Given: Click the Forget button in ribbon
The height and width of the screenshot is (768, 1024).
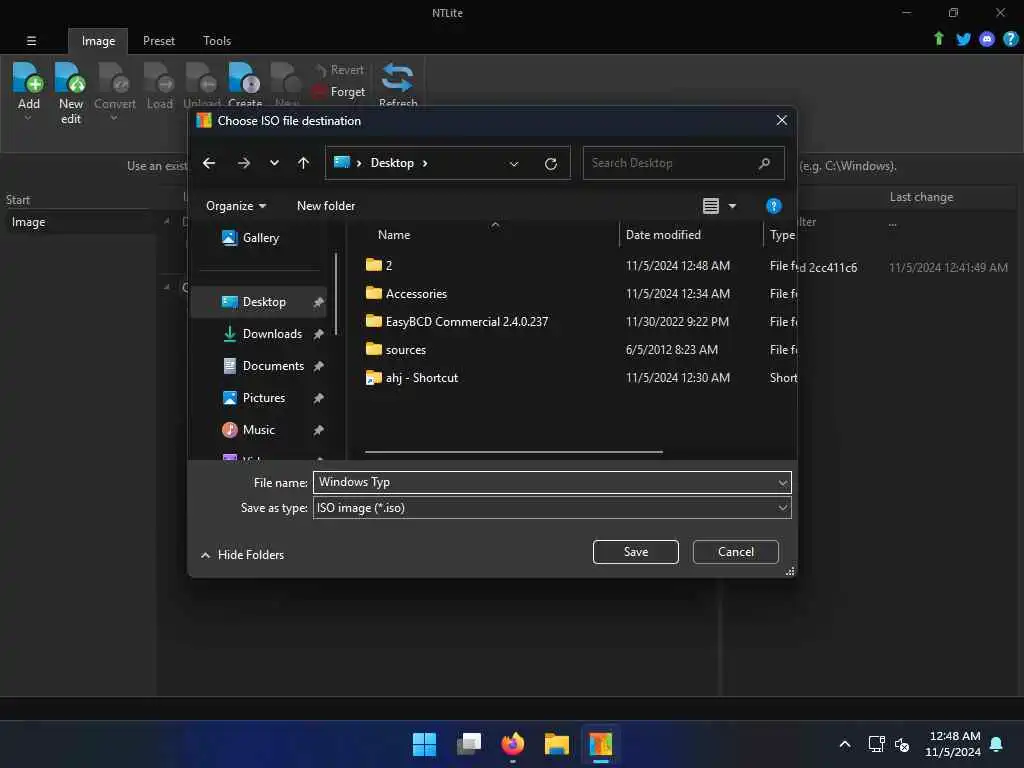Looking at the screenshot, I should click(x=339, y=92).
